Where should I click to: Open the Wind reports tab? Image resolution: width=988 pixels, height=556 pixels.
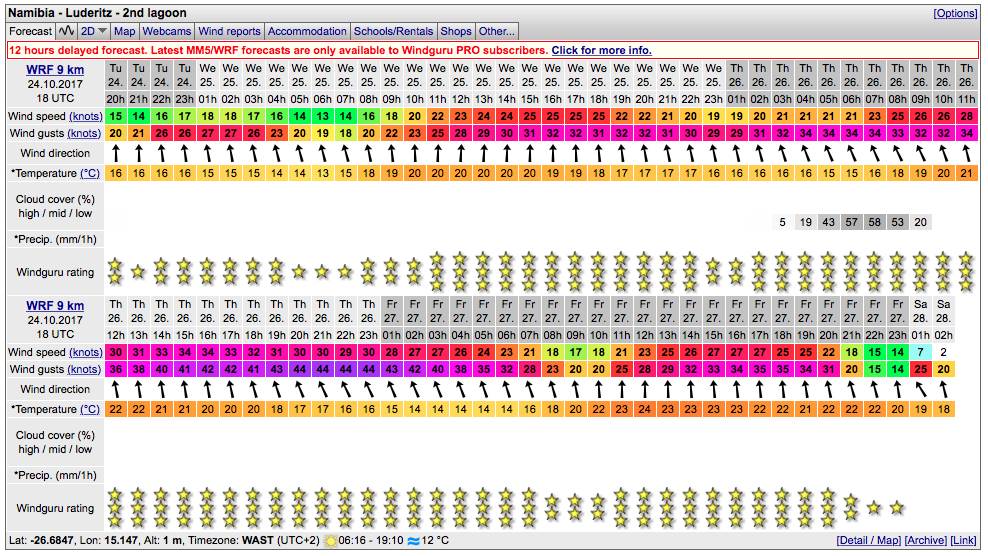point(229,31)
